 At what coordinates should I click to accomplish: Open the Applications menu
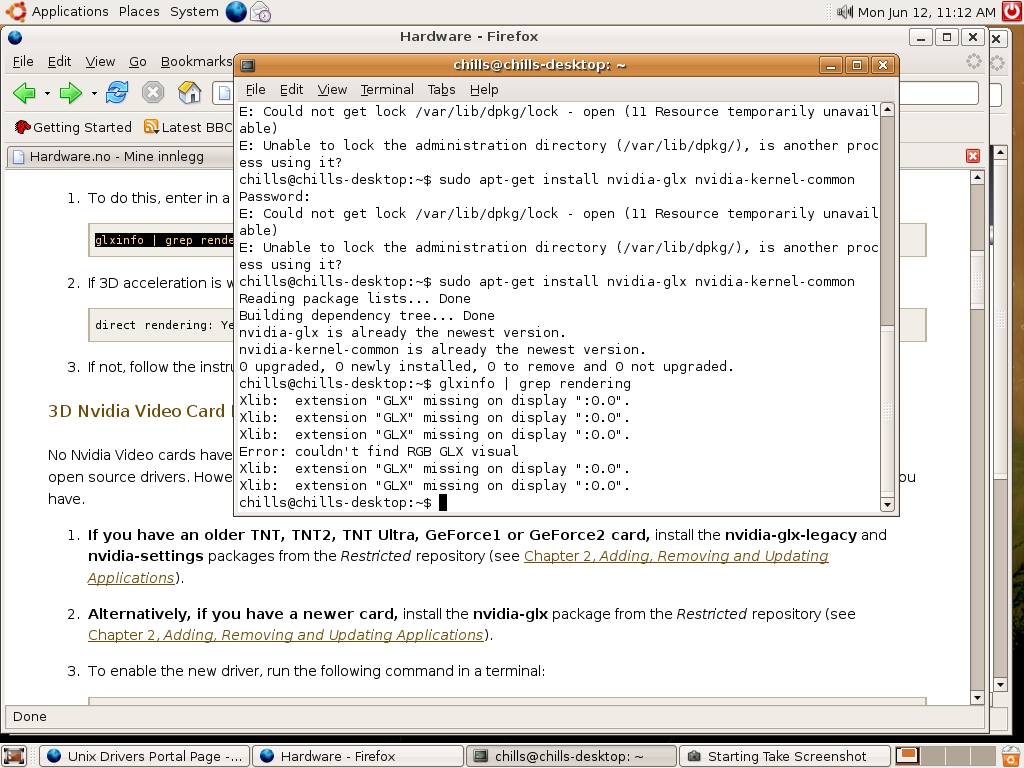pyautogui.click(x=70, y=12)
